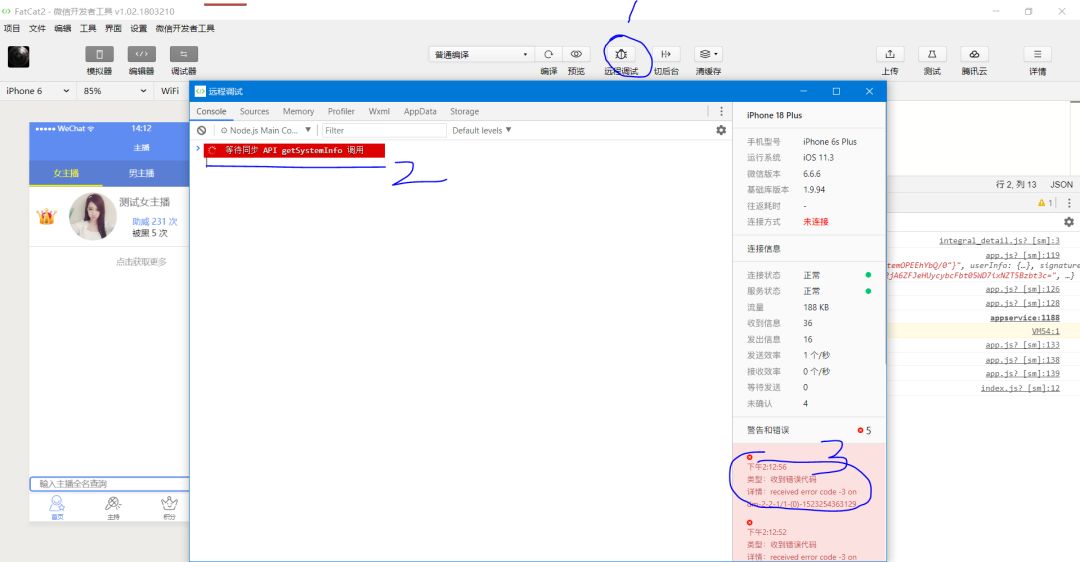Open console settings gear in 远程调试 window
Screen dimensions: 1080x562
[721, 130]
